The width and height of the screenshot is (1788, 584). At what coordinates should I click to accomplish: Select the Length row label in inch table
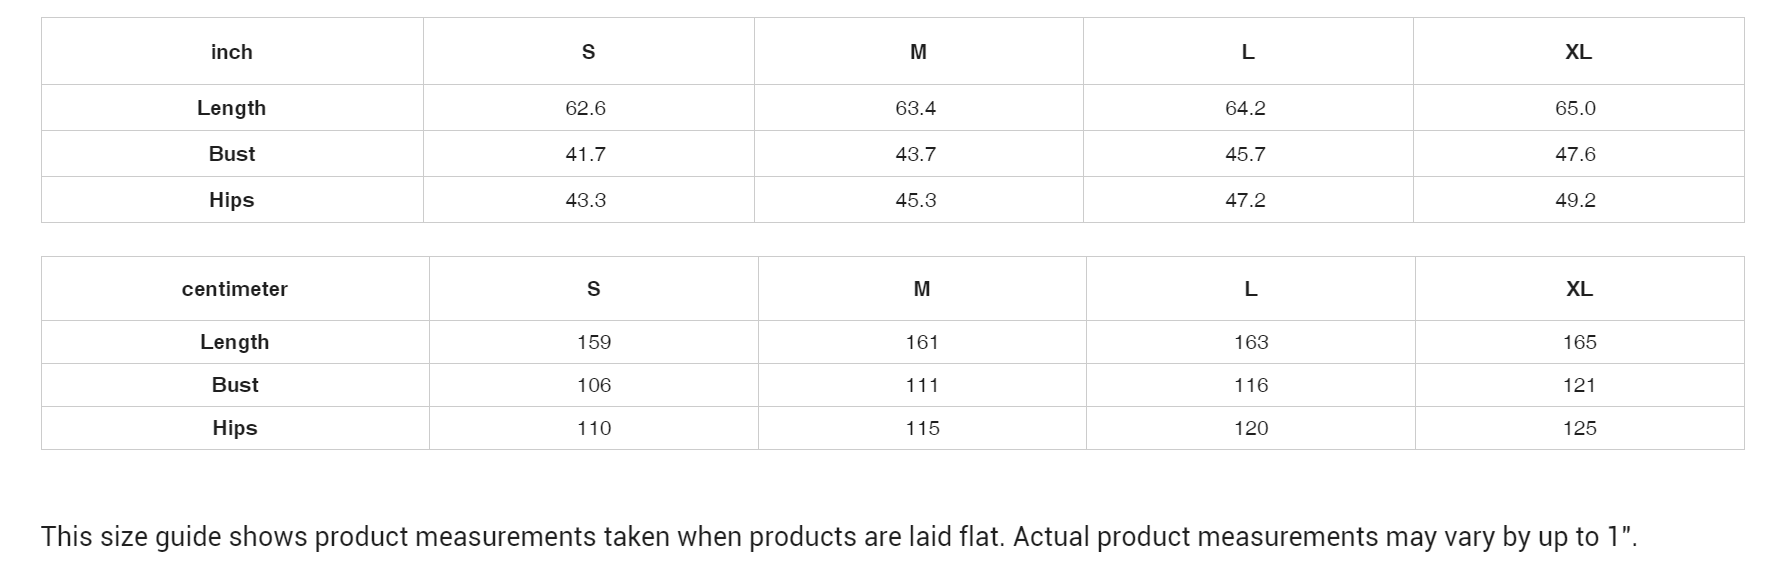pyautogui.click(x=232, y=108)
